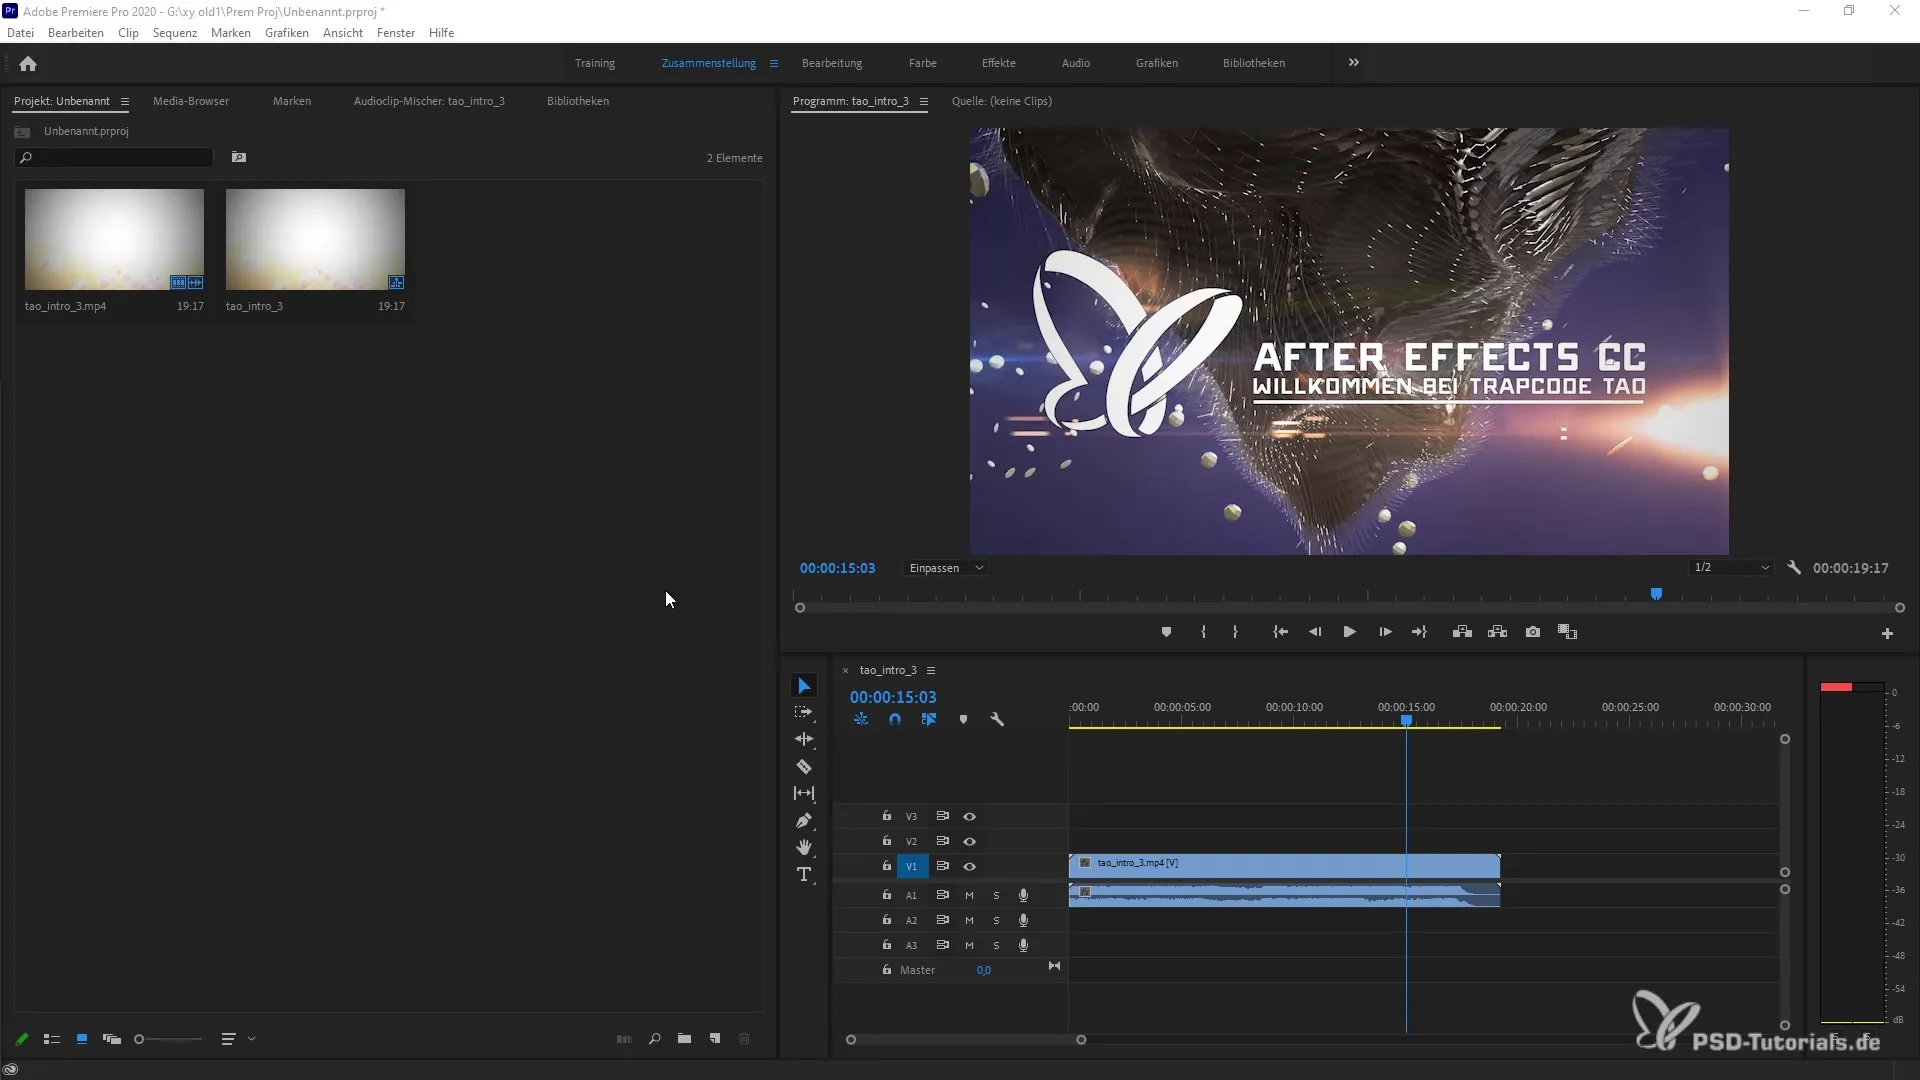Switch to Audioclip-Mischer tab
Viewport: 1920px width, 1080px height.
[x=429, y=101]
